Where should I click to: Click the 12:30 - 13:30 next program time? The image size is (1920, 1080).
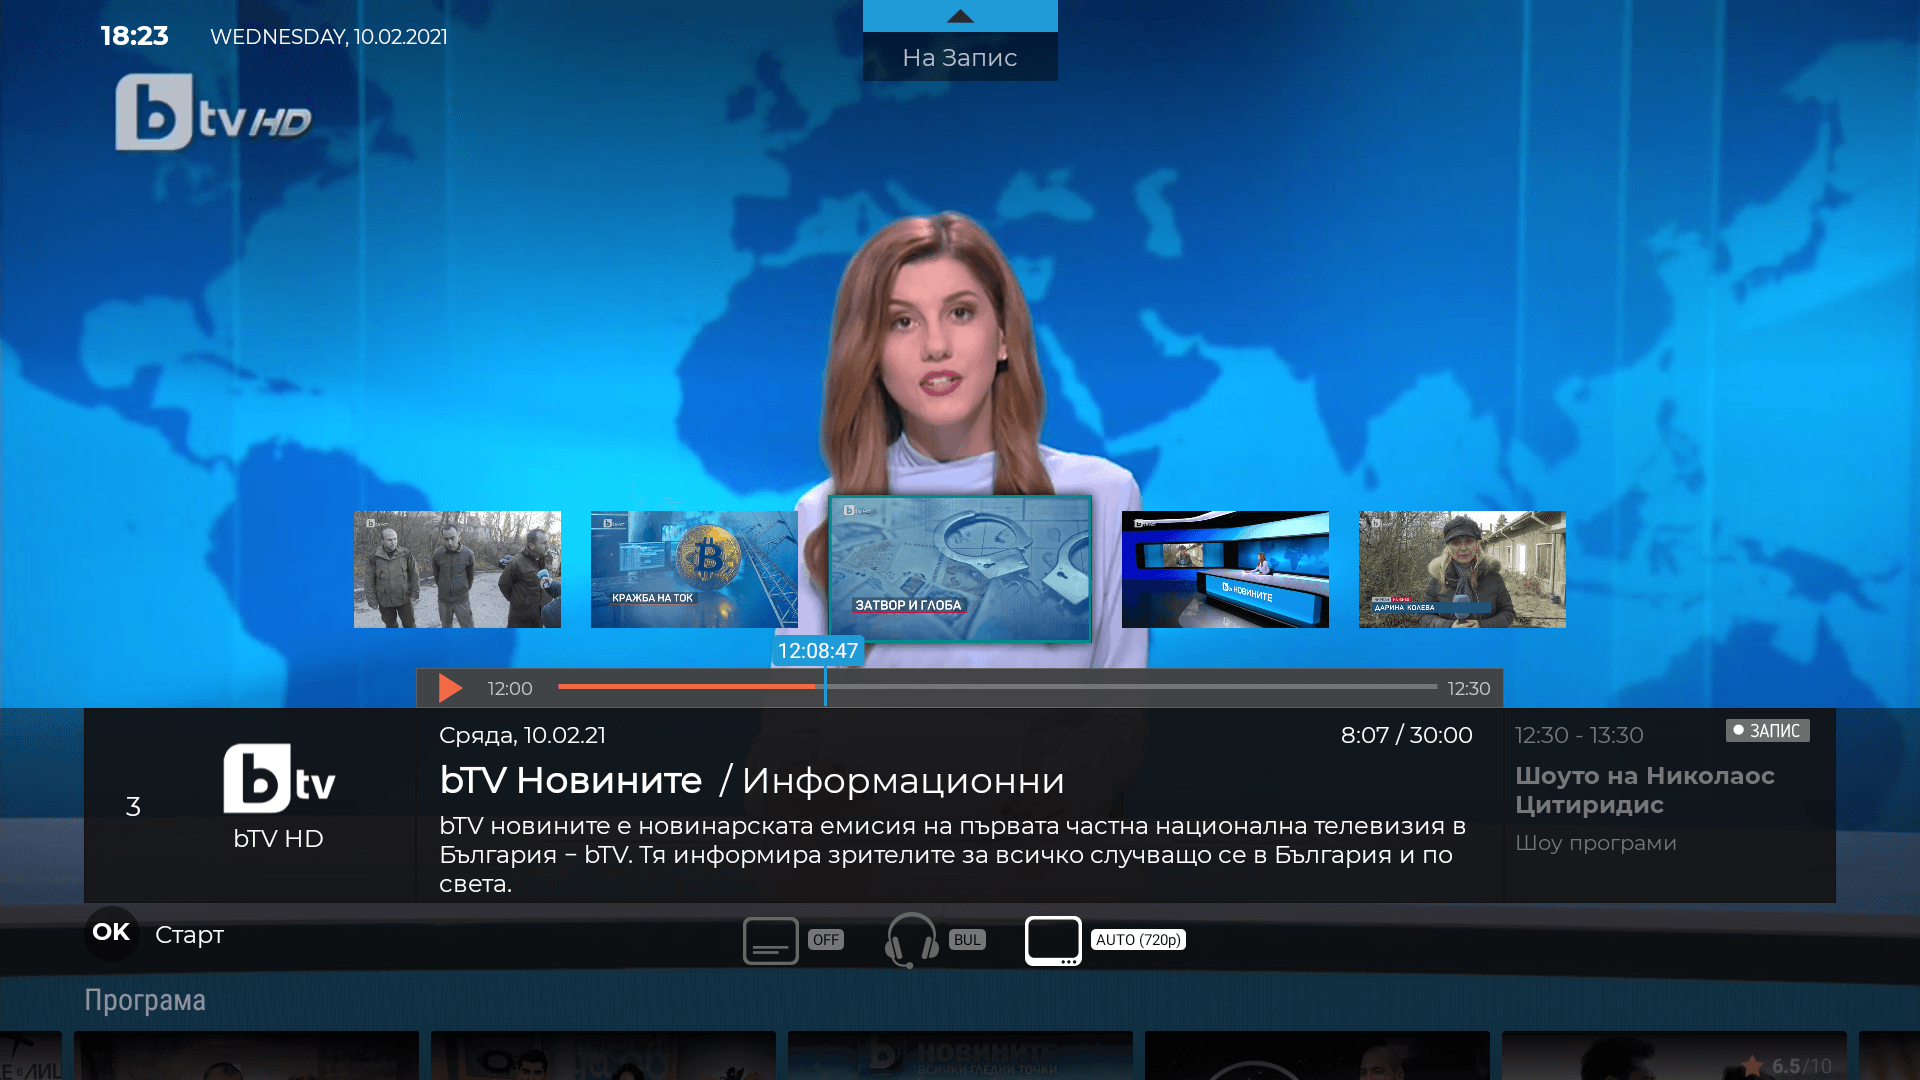point(1579,735)
